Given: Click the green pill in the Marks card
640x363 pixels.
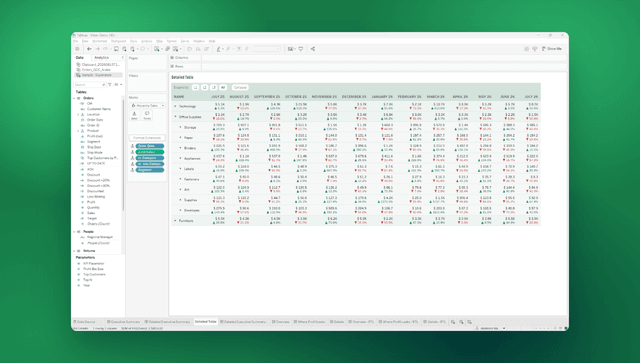Looking at the screenshot, I should (x=150, y=152).
